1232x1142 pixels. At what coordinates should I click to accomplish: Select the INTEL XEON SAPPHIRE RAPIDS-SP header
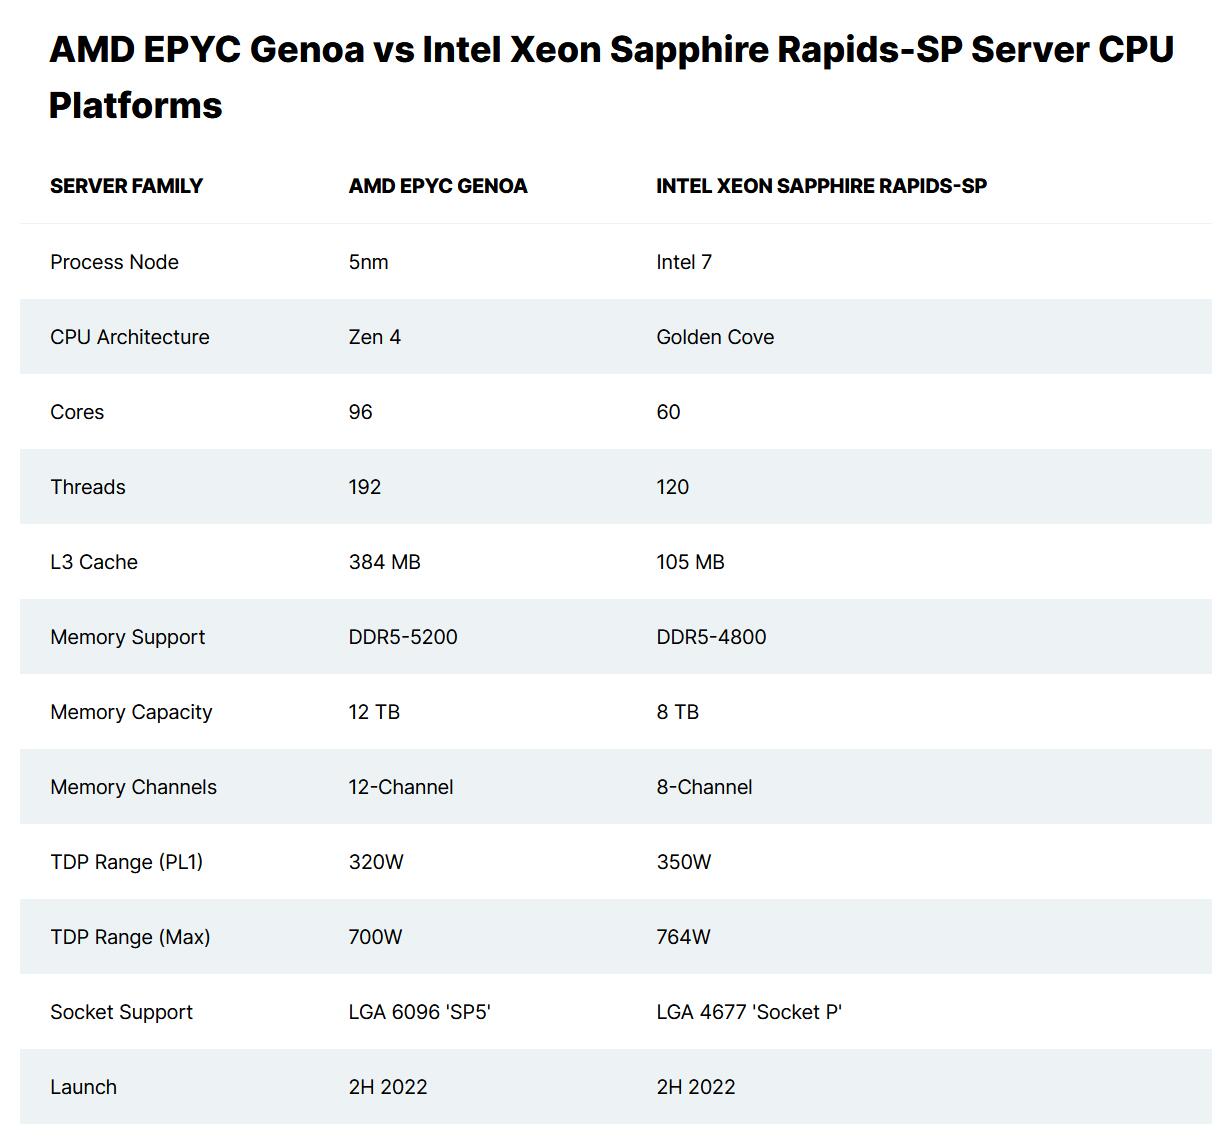[821, 186]
